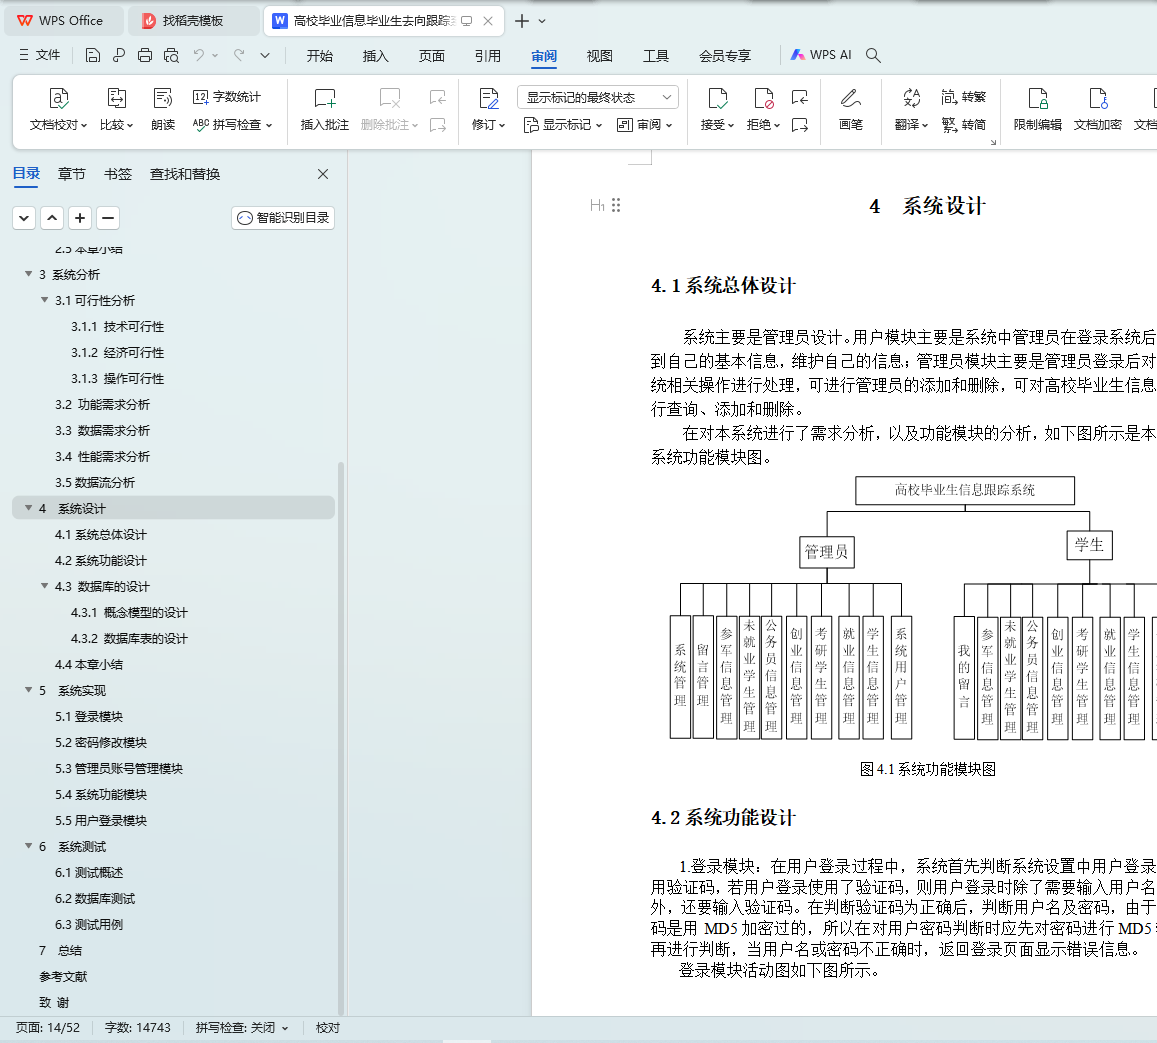Click the move down outline arrow button
The image size is (1157, 1043).
point(24,218)
